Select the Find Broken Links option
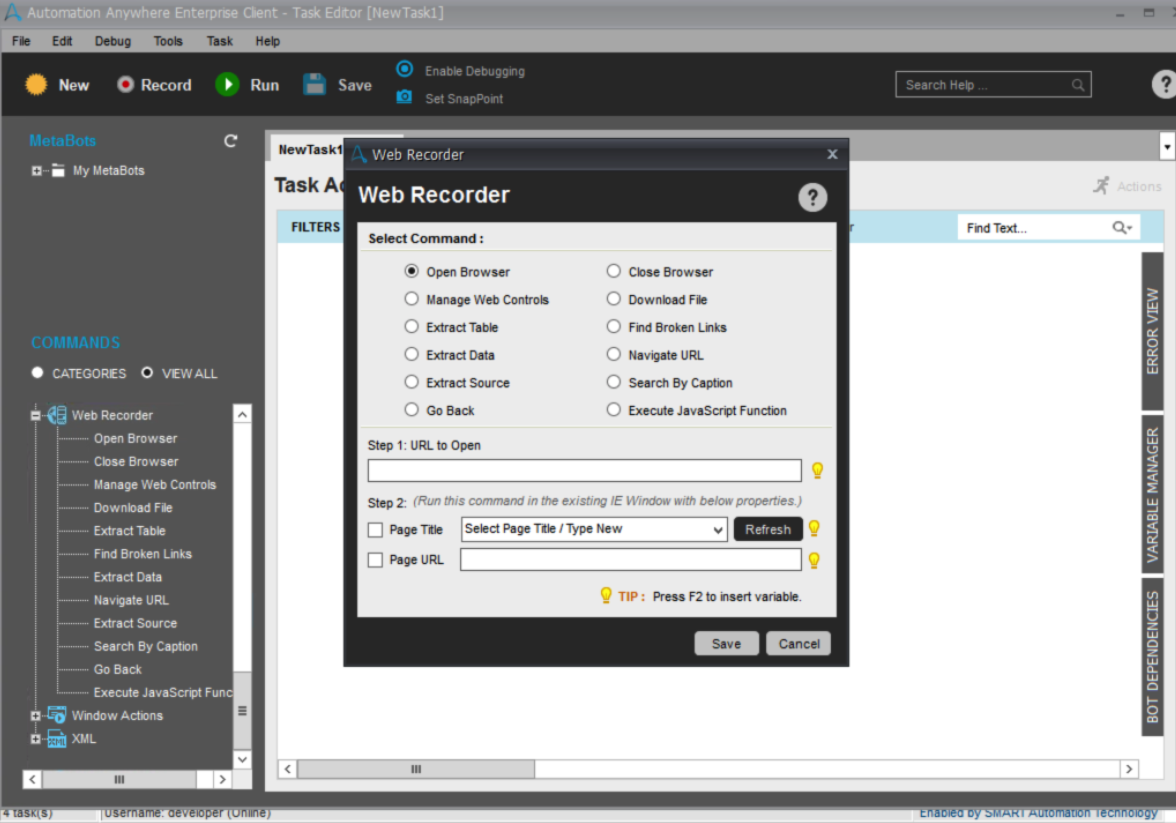Viewport: 1176px width, 823px height. 614,326
